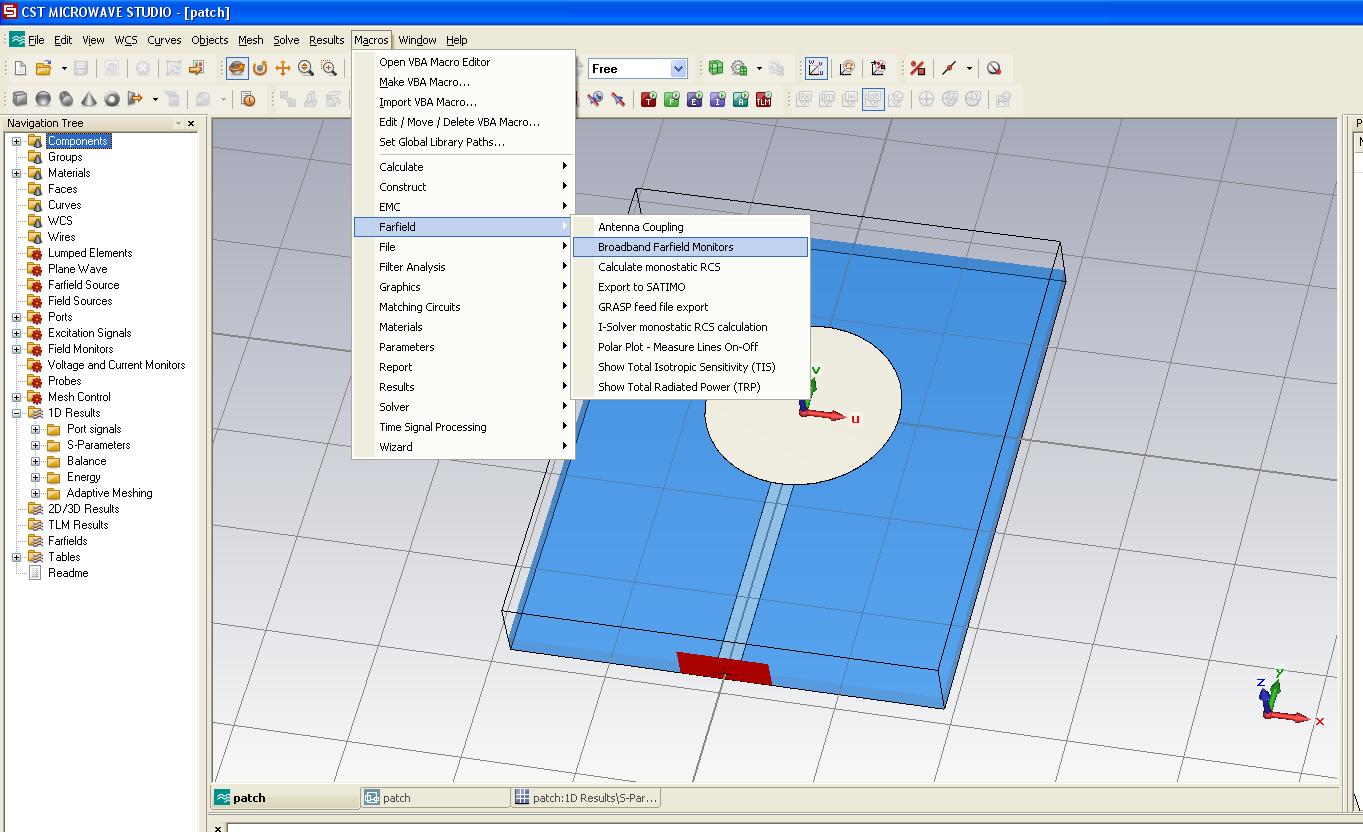Toggle the local WCS coordinate system
Viewport: 1363px width, 832px height.
pyautogui.click(x=816, y=68)
